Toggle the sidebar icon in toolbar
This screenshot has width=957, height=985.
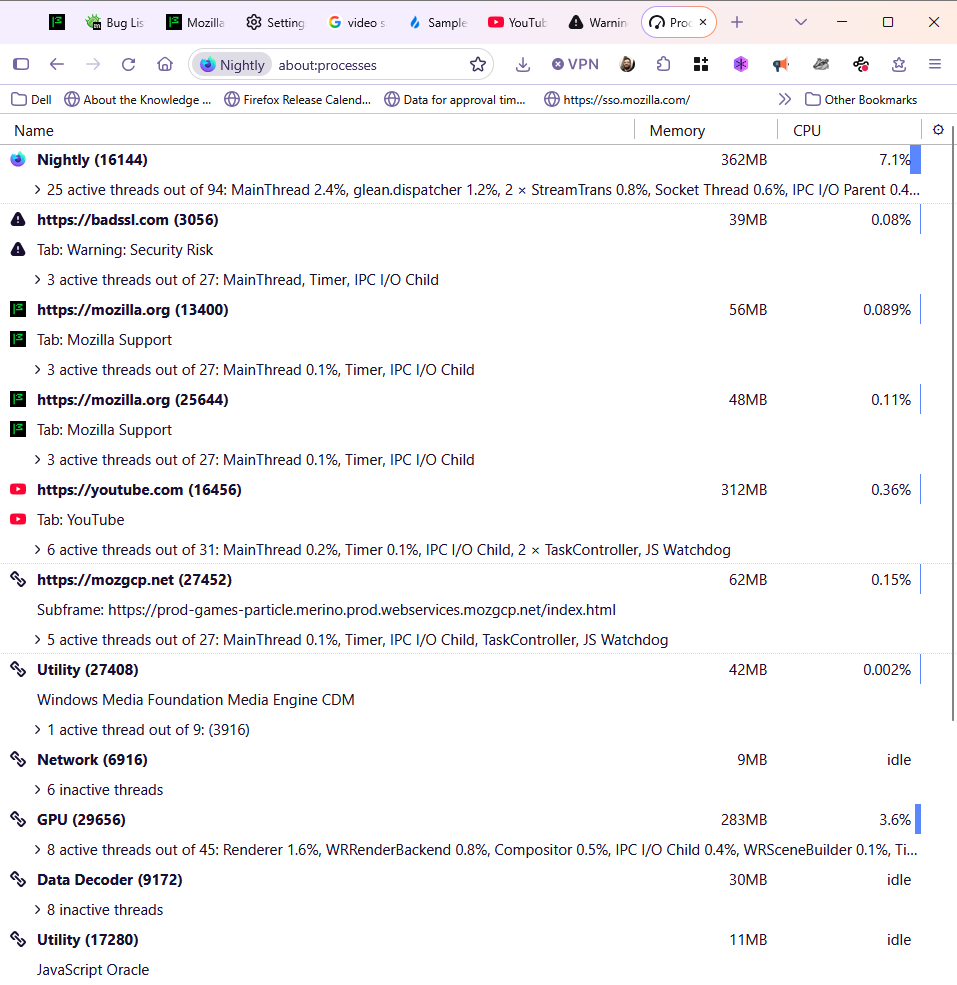point(21,64)
